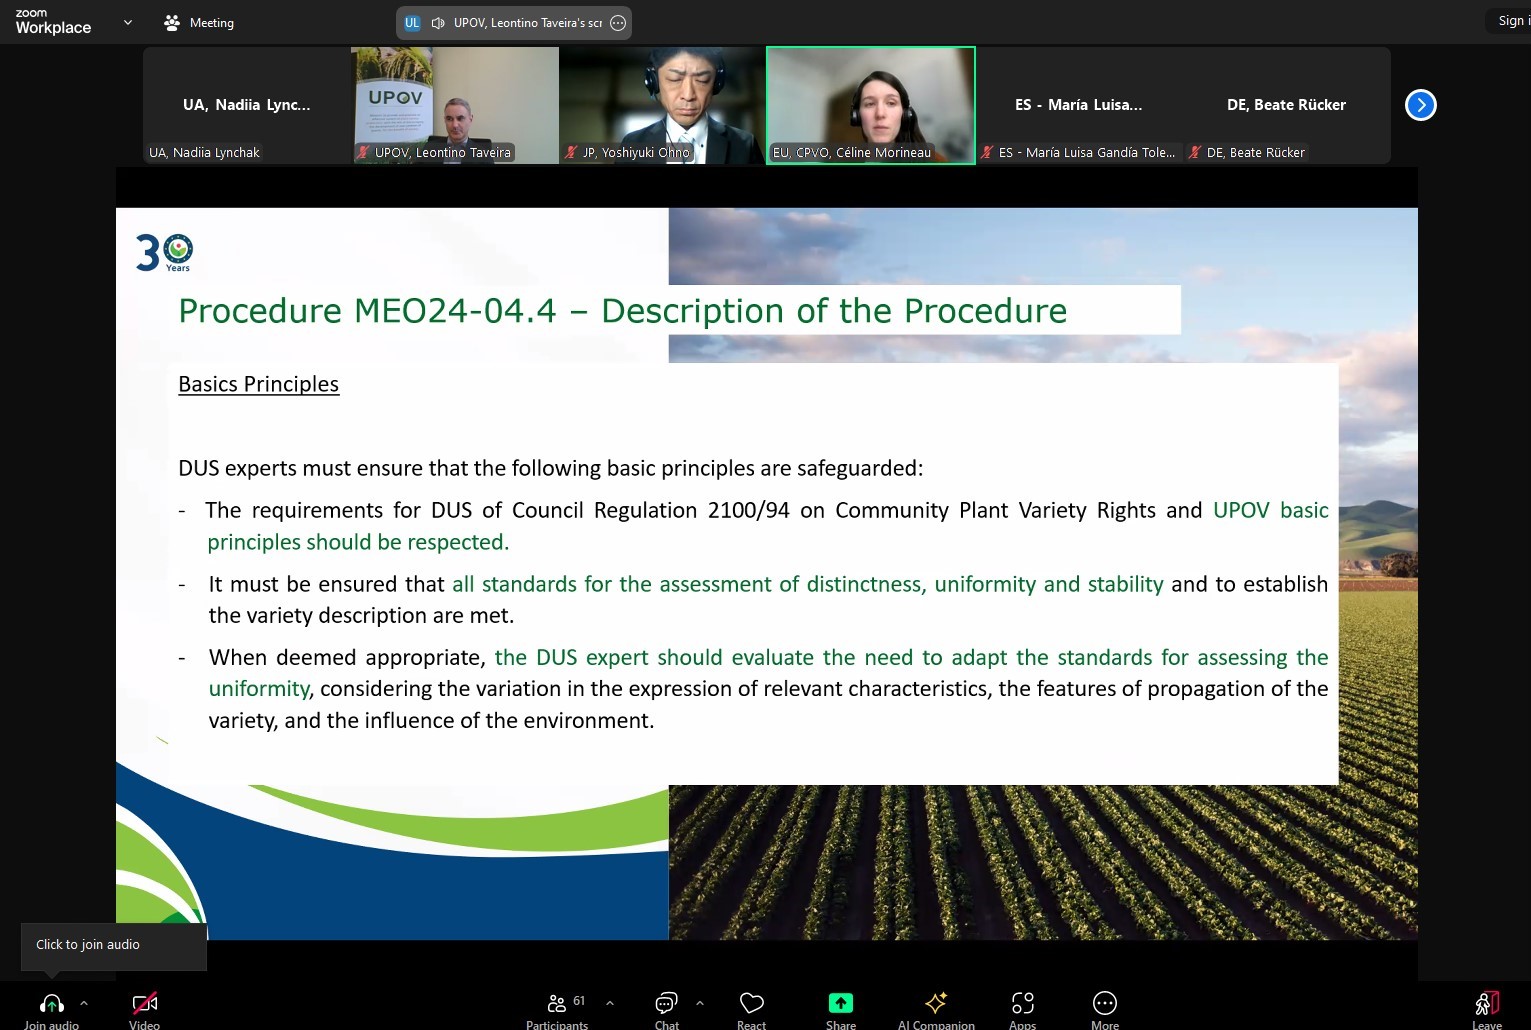Open AI Companion
The width and height of the screenshot is (1531, 1030).
935,1008
